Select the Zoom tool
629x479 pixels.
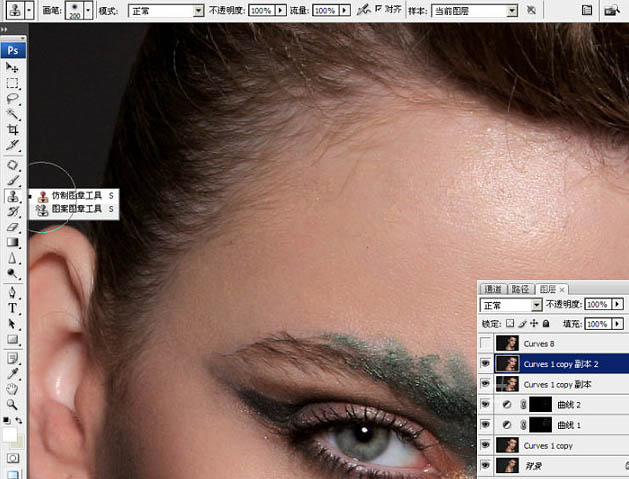pyautogui.click(x=12, y=404)
